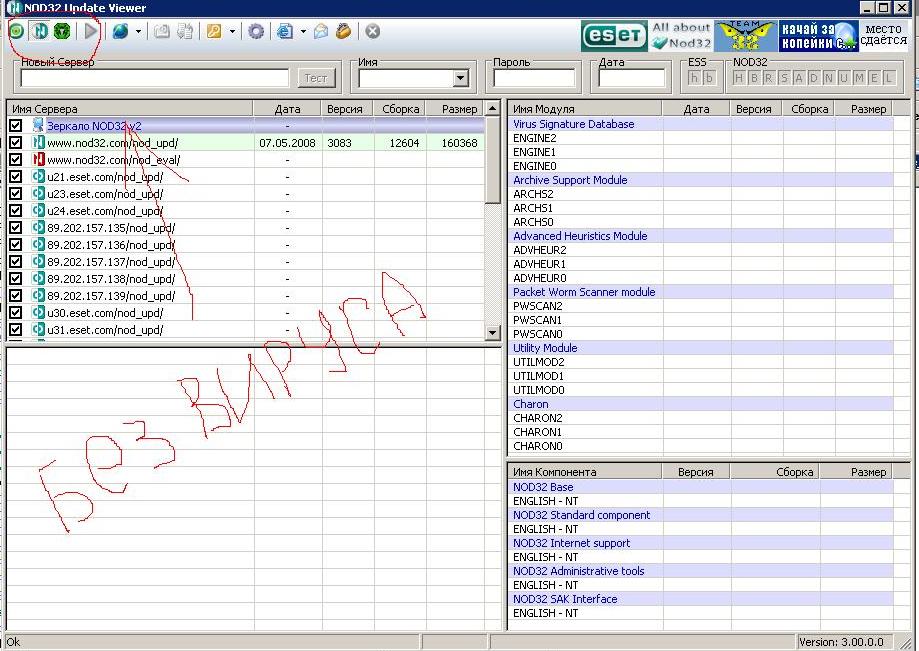The height and width of the screenshot is (651, 919).
Task: Click the green circle icon in toolbar
Action: (16, 31)
